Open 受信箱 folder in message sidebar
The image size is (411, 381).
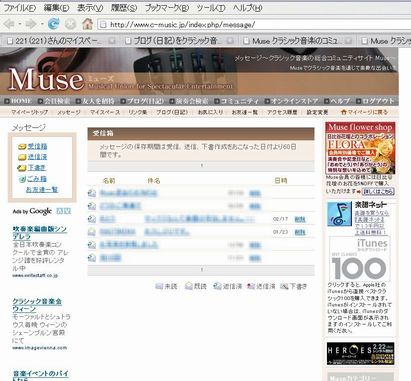(x=37, y=146)
